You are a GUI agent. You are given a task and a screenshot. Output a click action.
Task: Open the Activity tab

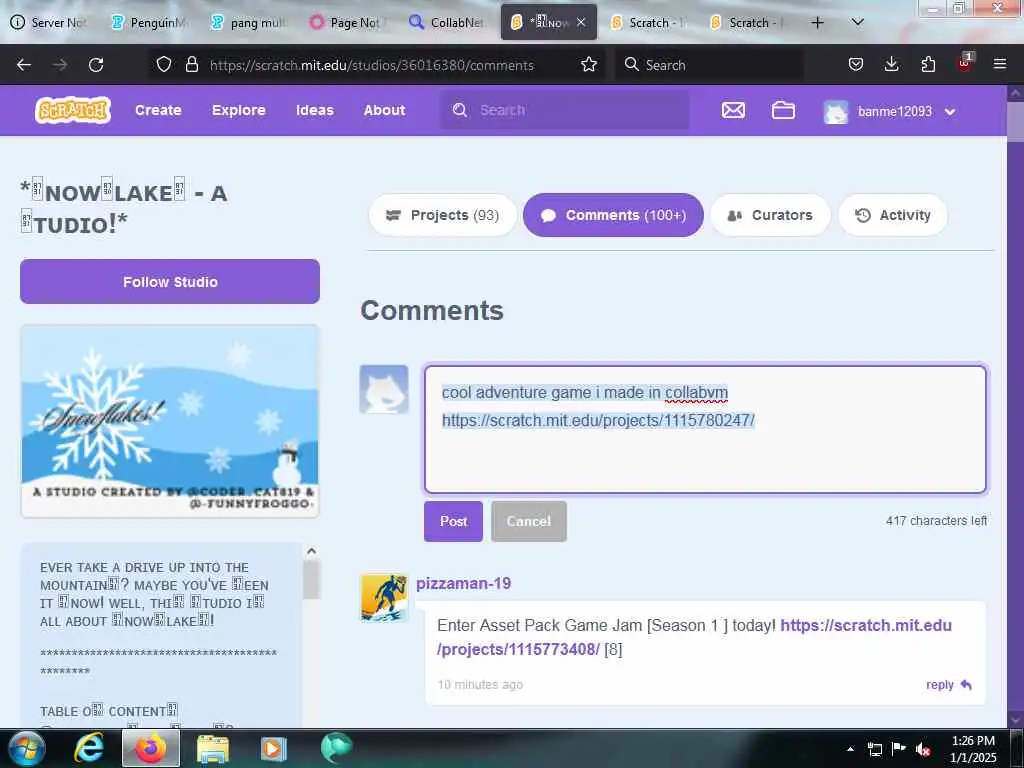(893, 215)
